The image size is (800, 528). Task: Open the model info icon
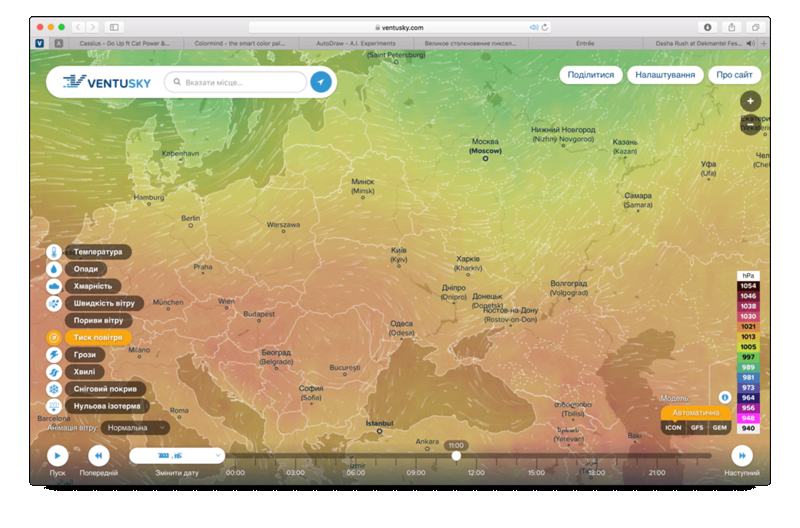click(725, 397)
